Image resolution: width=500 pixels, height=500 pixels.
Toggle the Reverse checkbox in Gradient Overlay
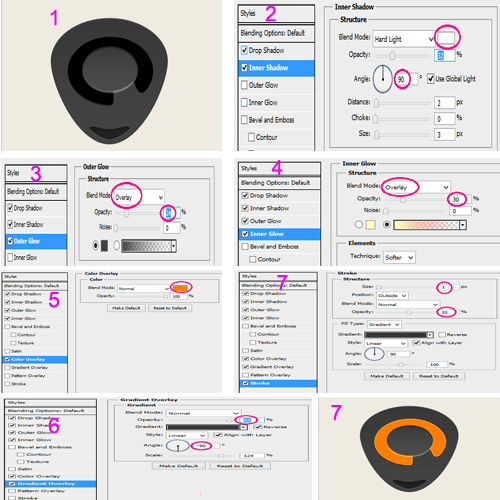(257, 427)
